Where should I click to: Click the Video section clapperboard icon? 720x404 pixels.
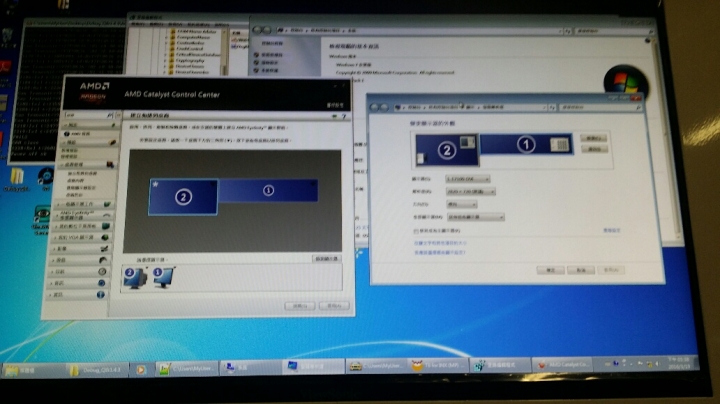pyautogui.click(x=104, y=249)
